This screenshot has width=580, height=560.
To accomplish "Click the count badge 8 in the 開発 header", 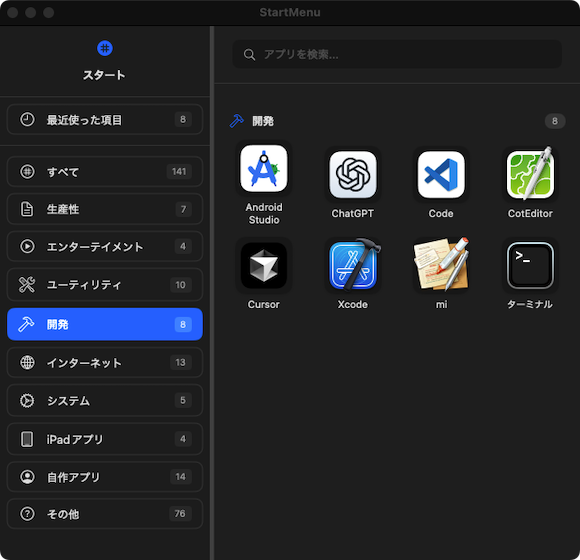I will point(555,121).
